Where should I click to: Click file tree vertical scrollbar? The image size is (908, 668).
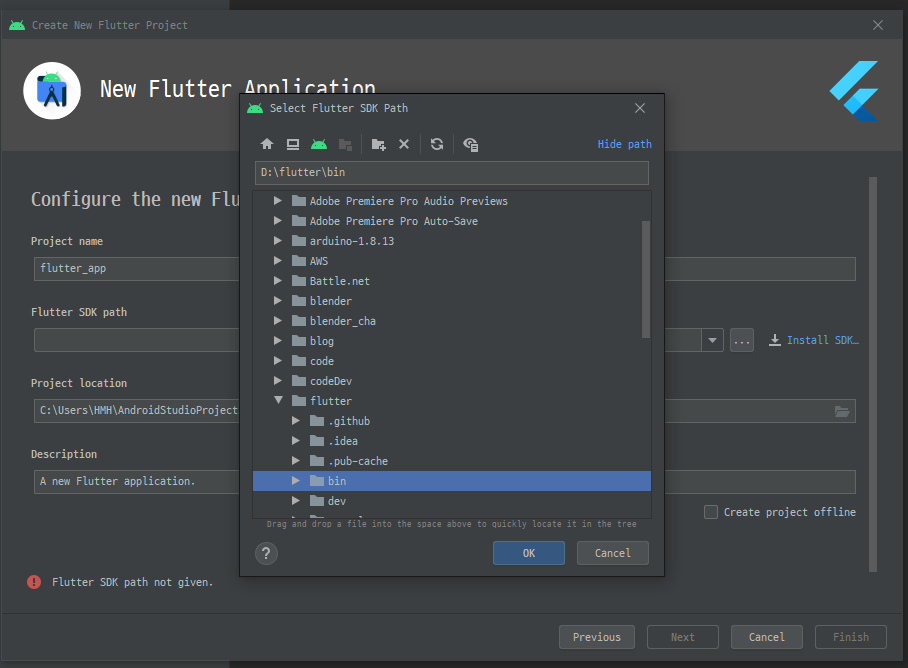(646, 279)
